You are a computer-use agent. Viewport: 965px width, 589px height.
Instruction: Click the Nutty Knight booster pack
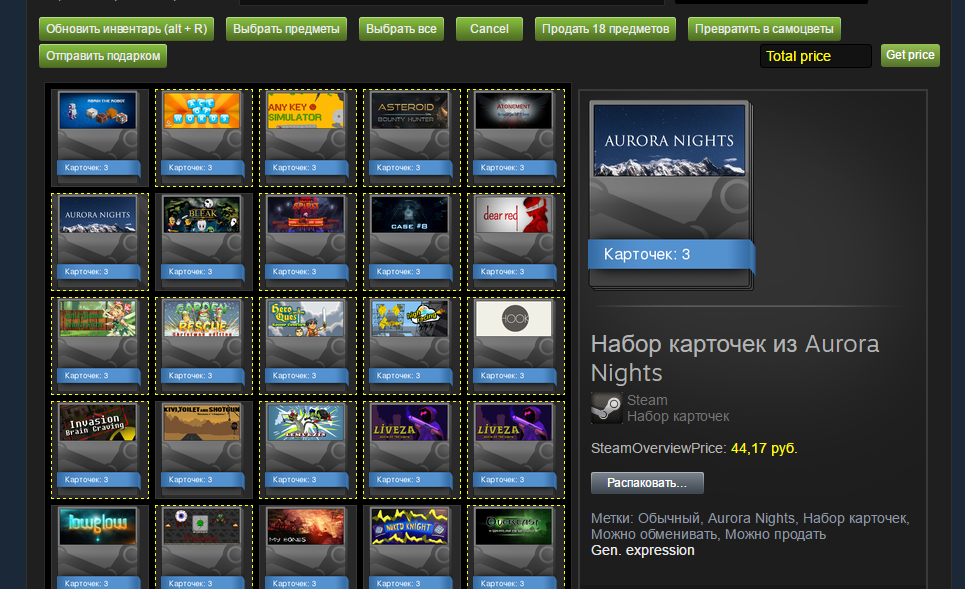412,548
